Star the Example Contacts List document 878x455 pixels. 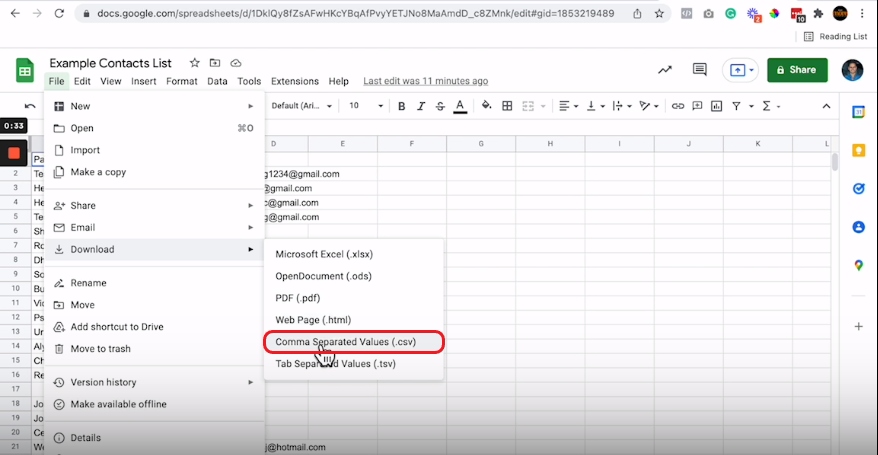[194, 63]
